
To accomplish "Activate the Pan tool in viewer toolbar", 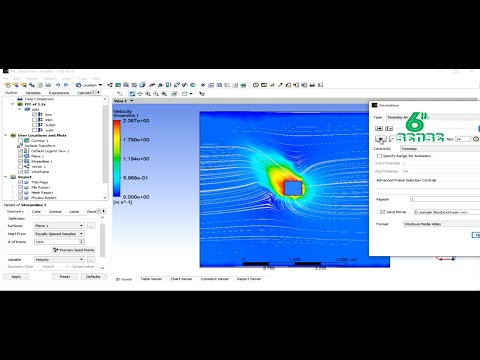I will [x=140, y=94].
